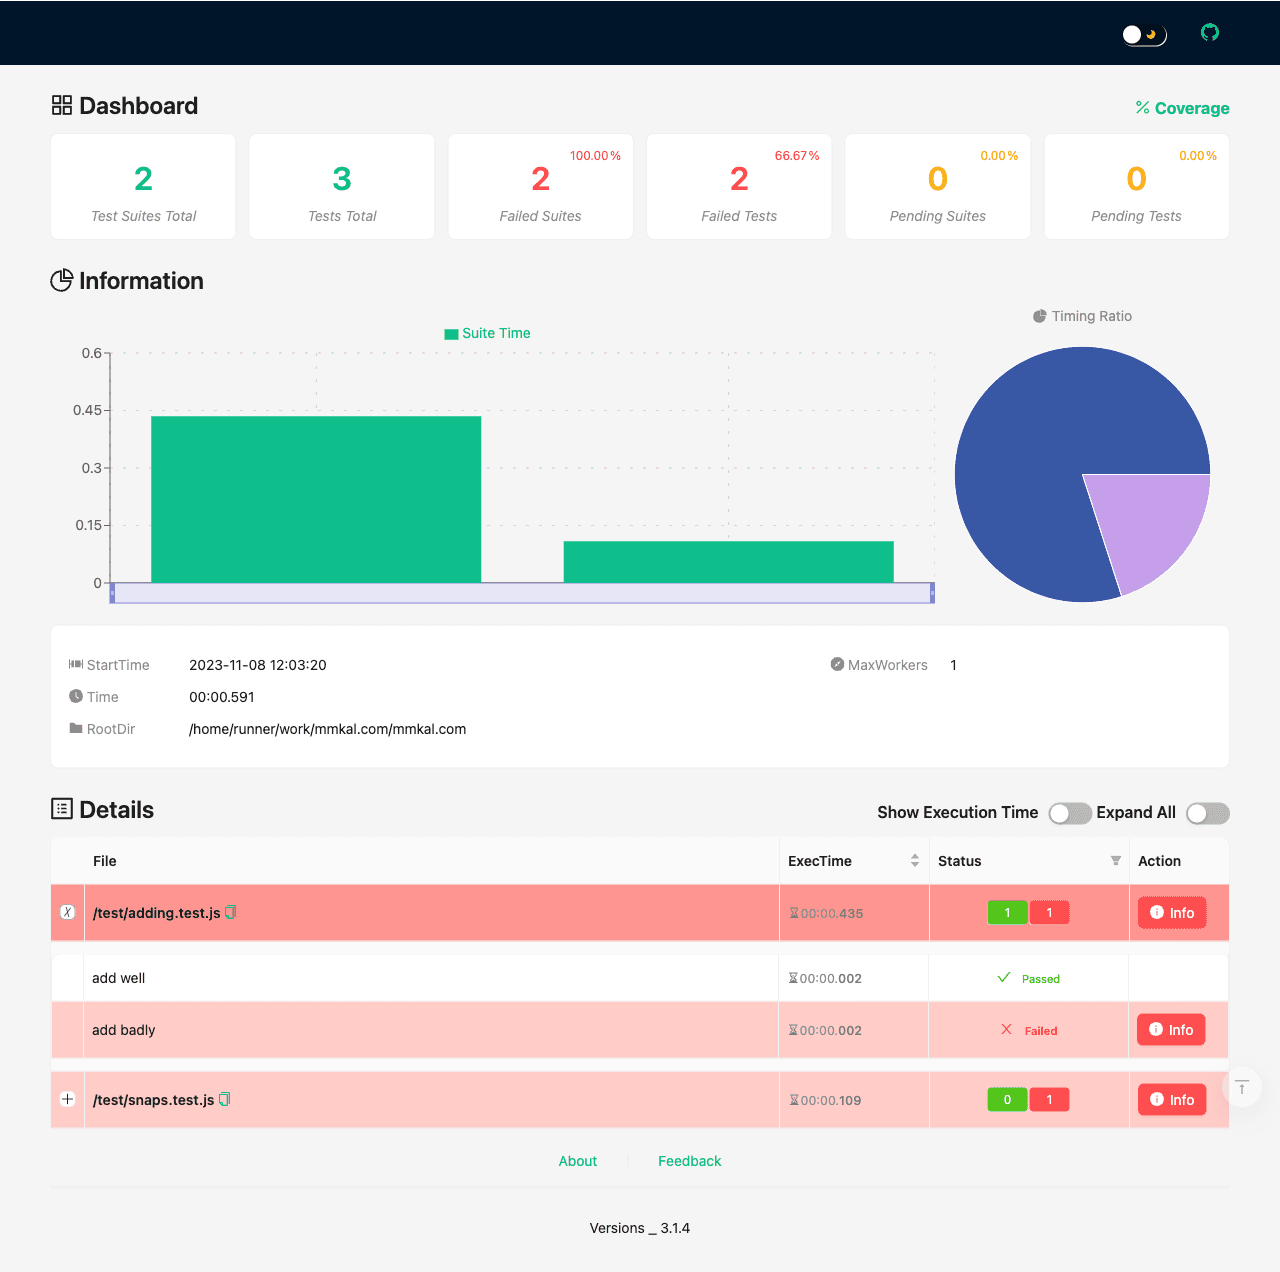Open the Feedback footer link

[689, 1161]
